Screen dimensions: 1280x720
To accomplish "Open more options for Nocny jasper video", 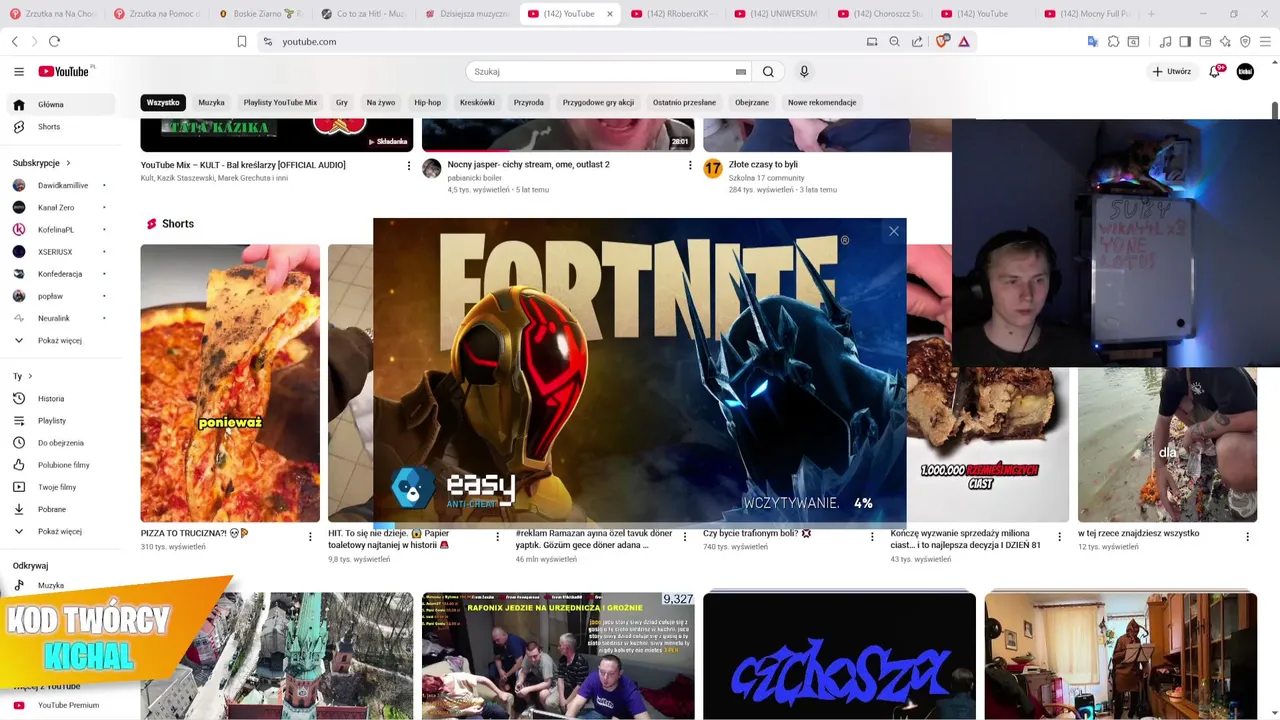I will coord(689,166).
